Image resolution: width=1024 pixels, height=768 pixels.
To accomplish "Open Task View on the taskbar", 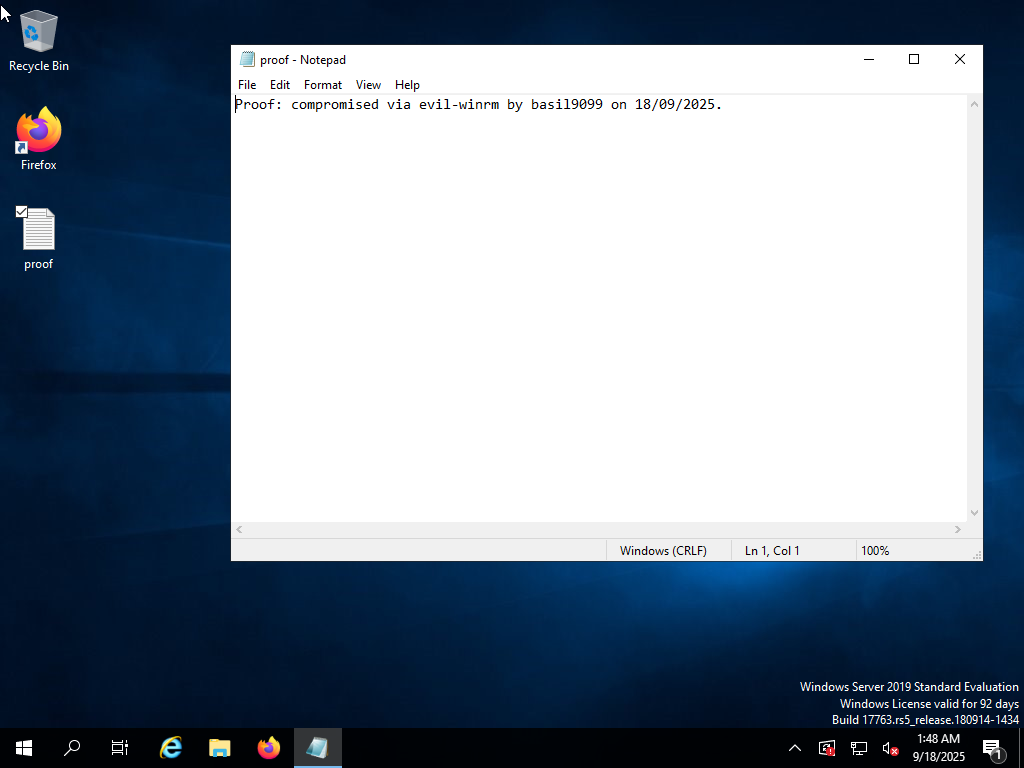I will pos(119,747).
